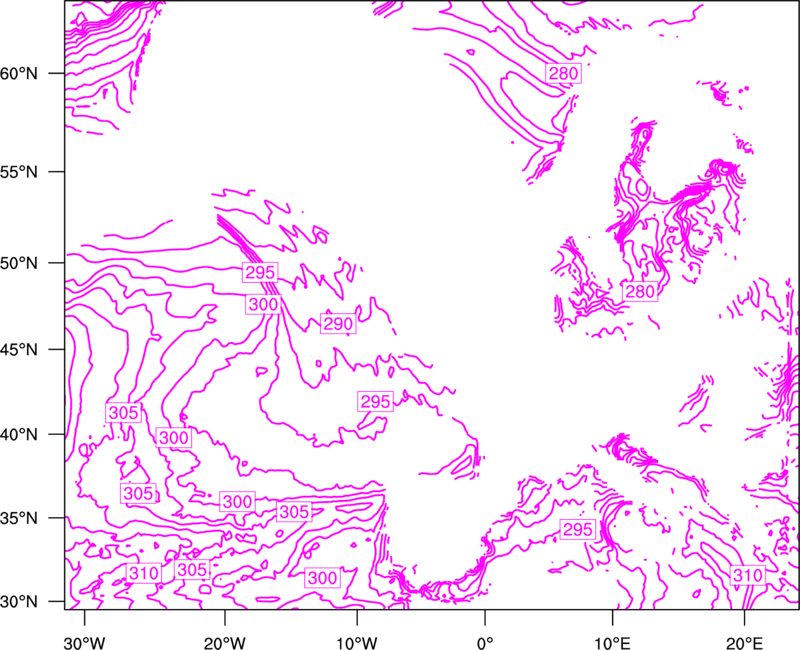
Task: Click the 45°N latitude axis label
Action: tap(19, 349)
